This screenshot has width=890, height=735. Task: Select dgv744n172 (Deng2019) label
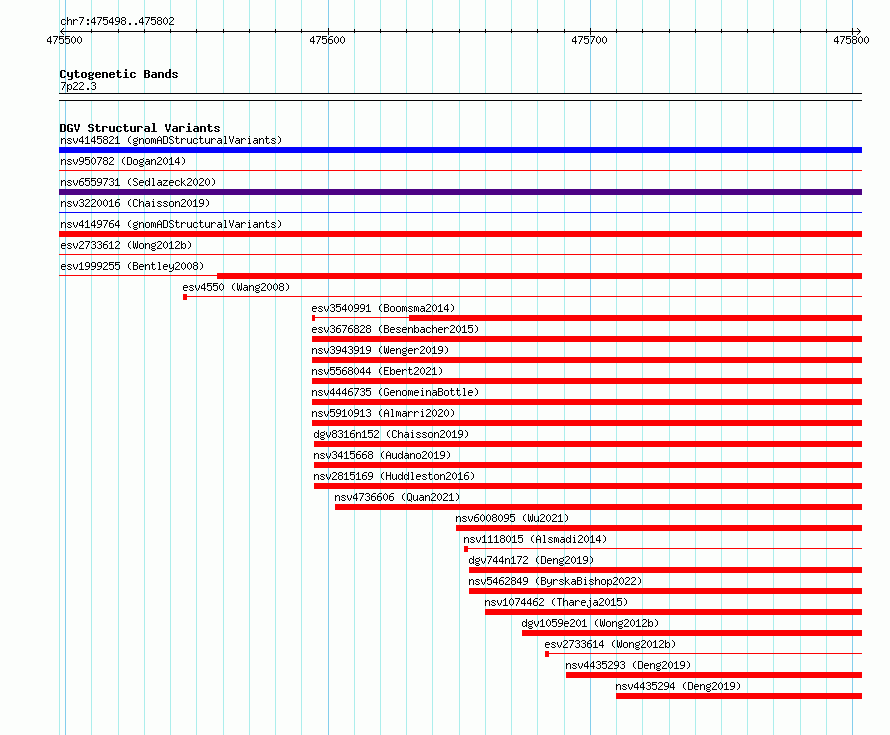531,560
